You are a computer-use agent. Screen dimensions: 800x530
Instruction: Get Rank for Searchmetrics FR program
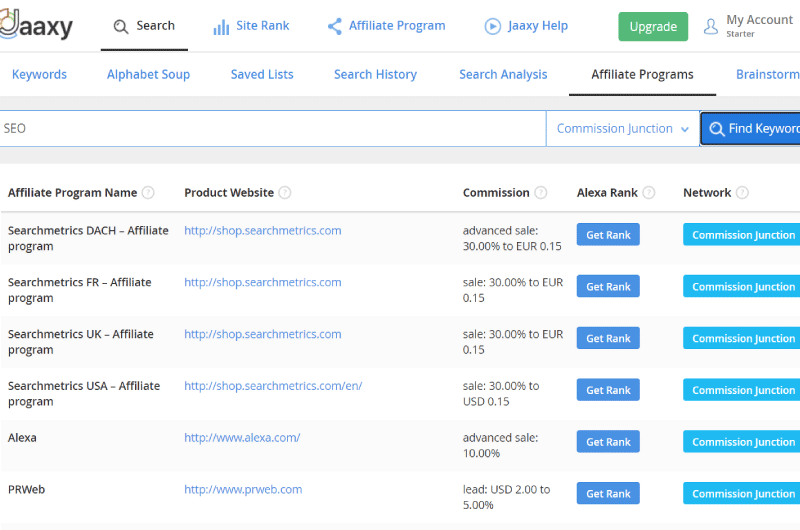(608, 286)
